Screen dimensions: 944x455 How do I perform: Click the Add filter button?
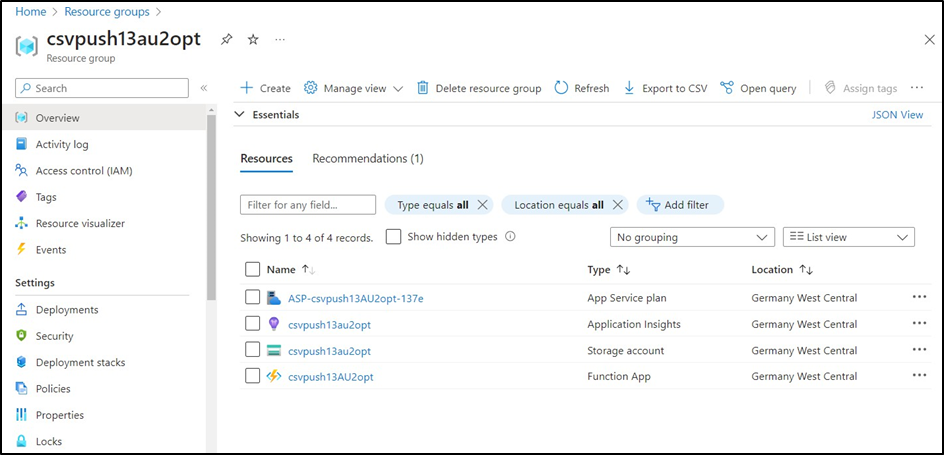(680, 205)
